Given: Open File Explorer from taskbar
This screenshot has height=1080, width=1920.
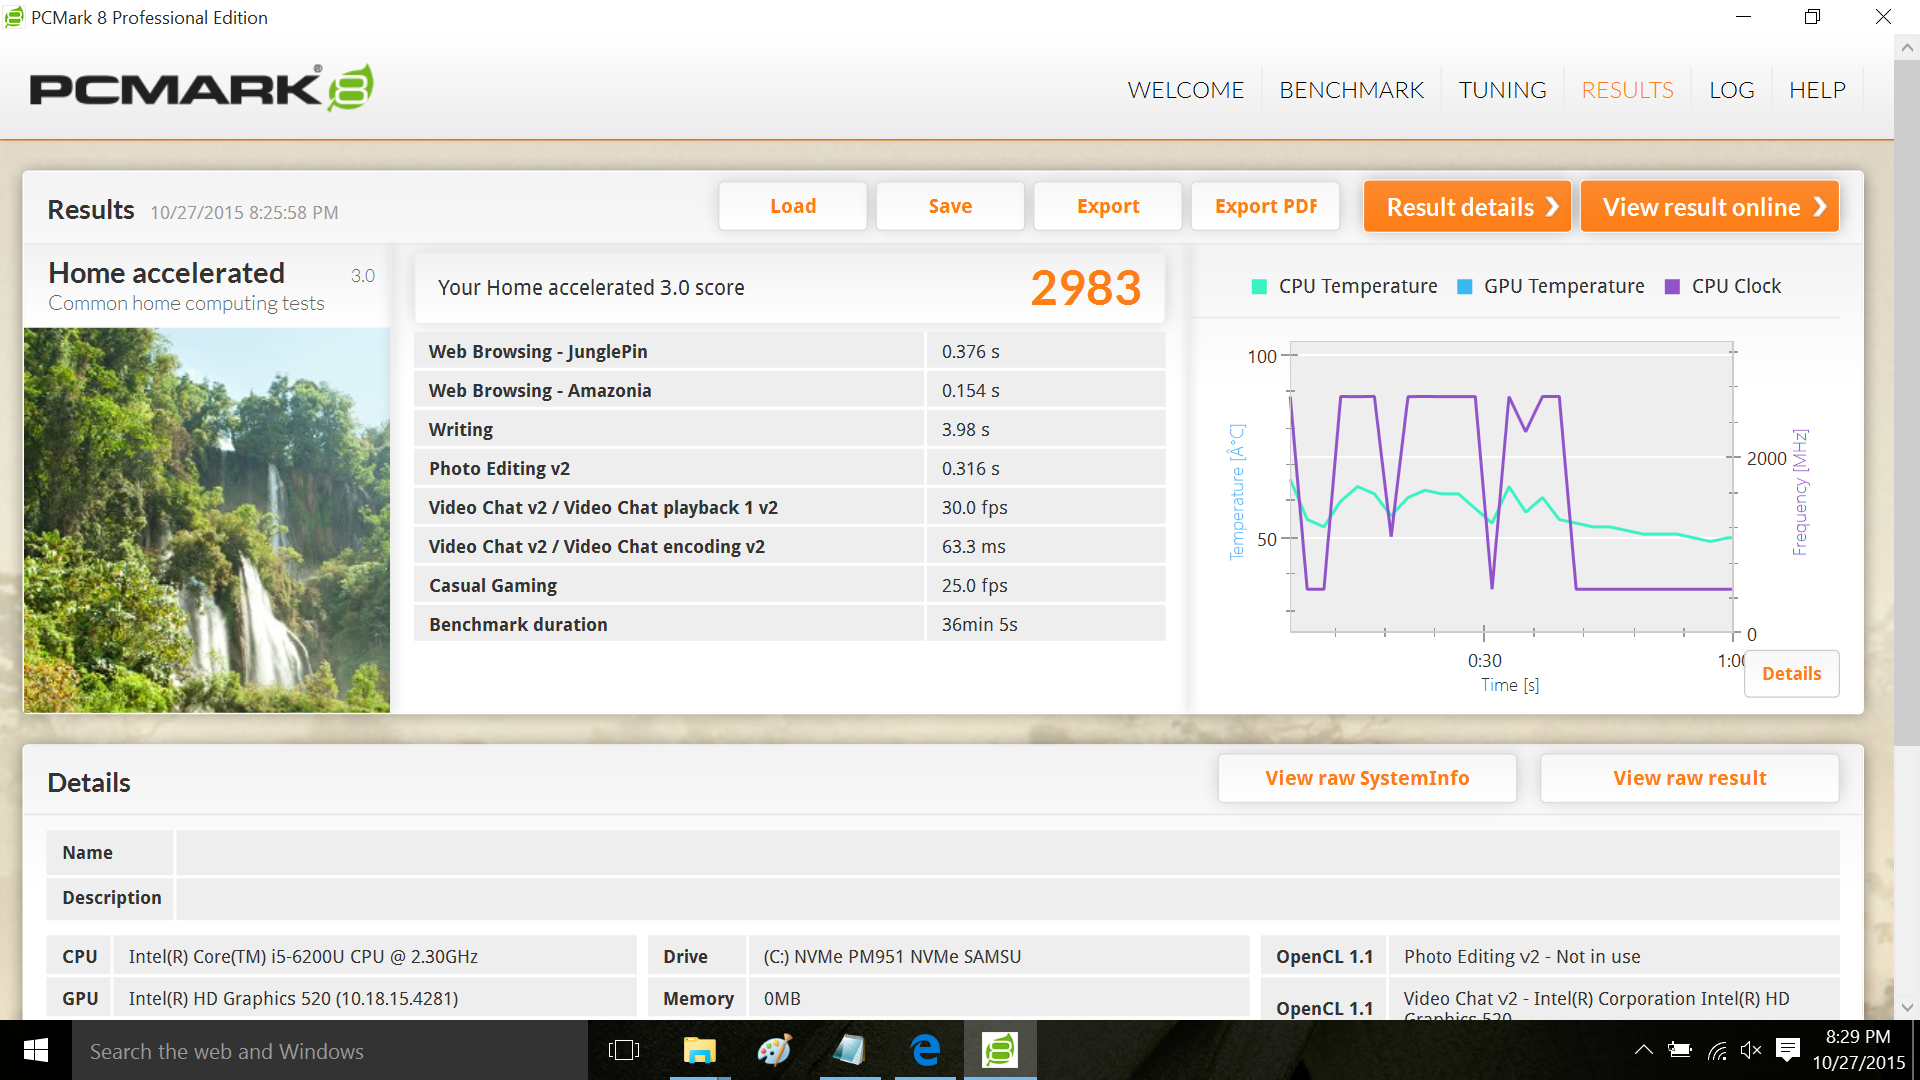Looking at the screenshot, I should pos(699,1050).
